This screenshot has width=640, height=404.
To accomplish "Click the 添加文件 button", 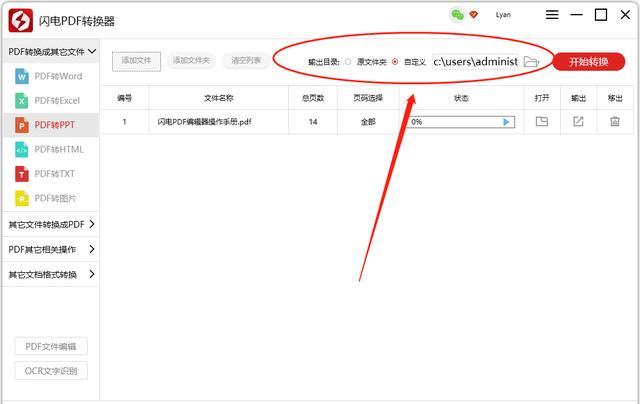I will 136,61.
